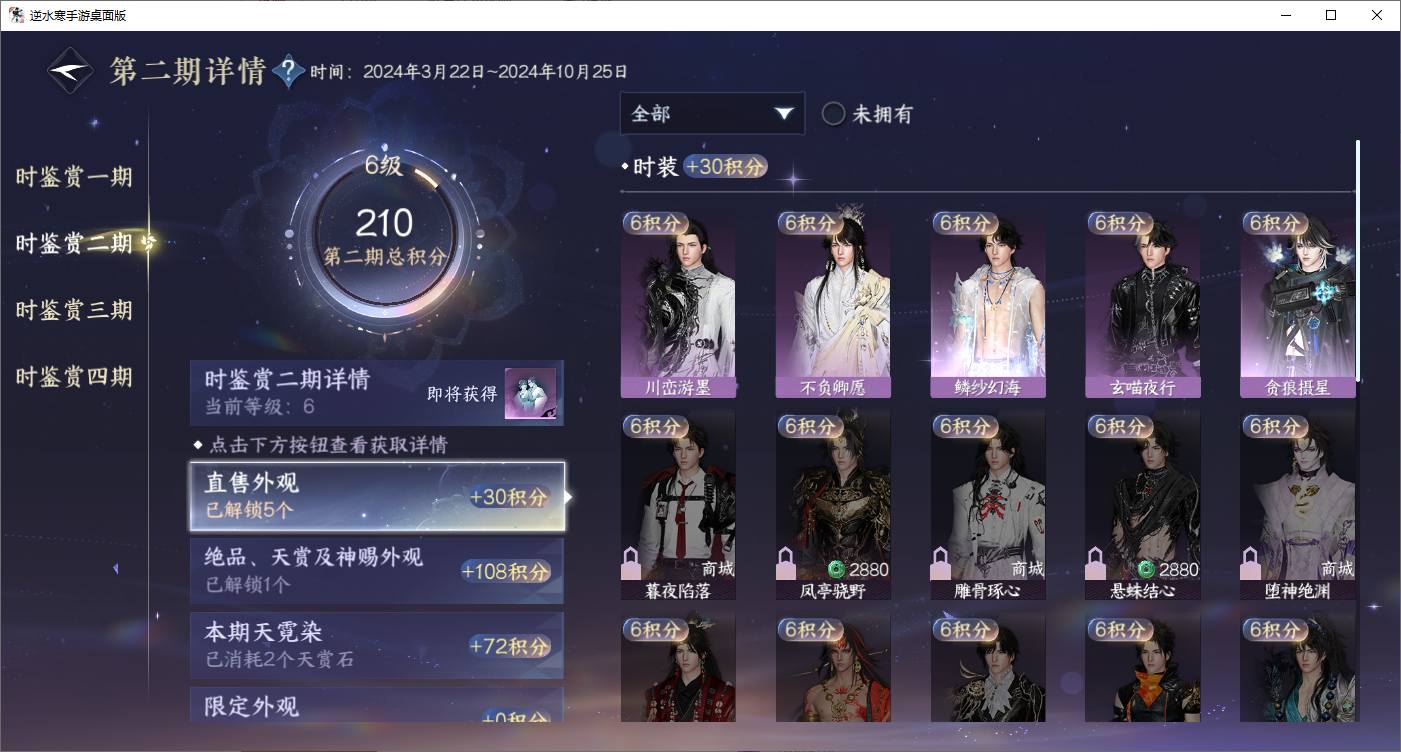Select 时鉴赏四期 in the sidebar
The image size is (1401, 752).
tap(74, 377)
